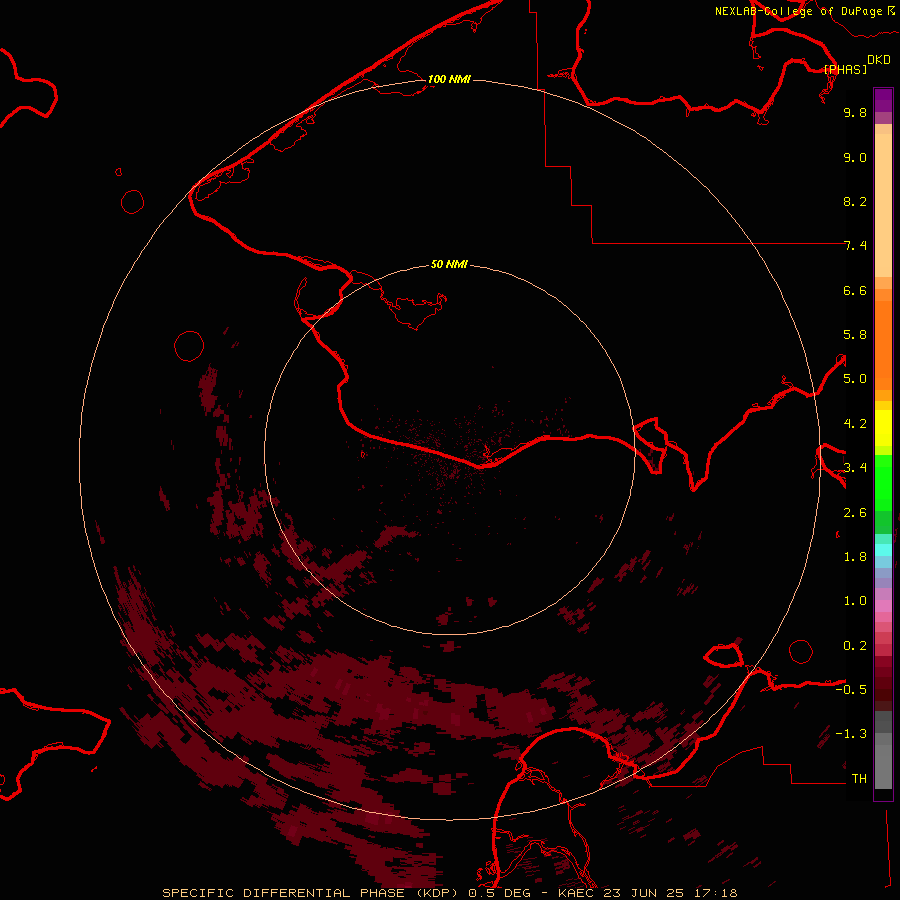The height and width of the screenshot is (900, 900).
Task: Pick the bright green color bar segment
Action: coord(883,482)
